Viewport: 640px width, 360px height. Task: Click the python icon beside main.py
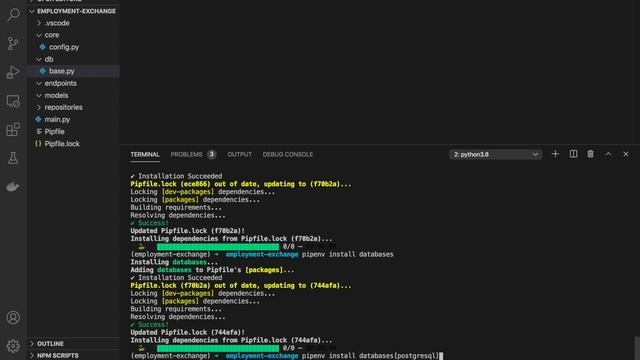click(38, 119)
